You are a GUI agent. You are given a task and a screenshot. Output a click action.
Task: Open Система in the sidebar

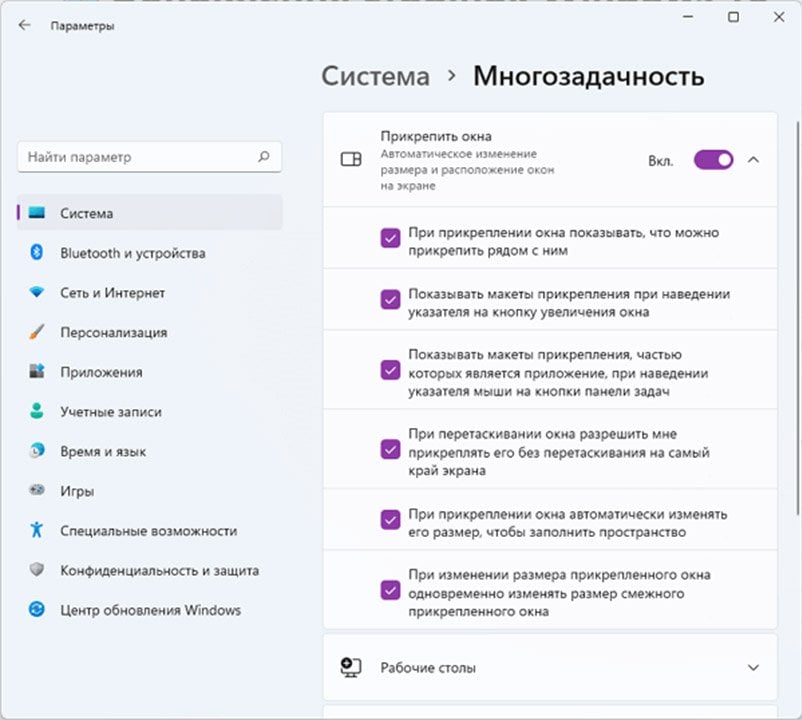[x=150, y=213]
